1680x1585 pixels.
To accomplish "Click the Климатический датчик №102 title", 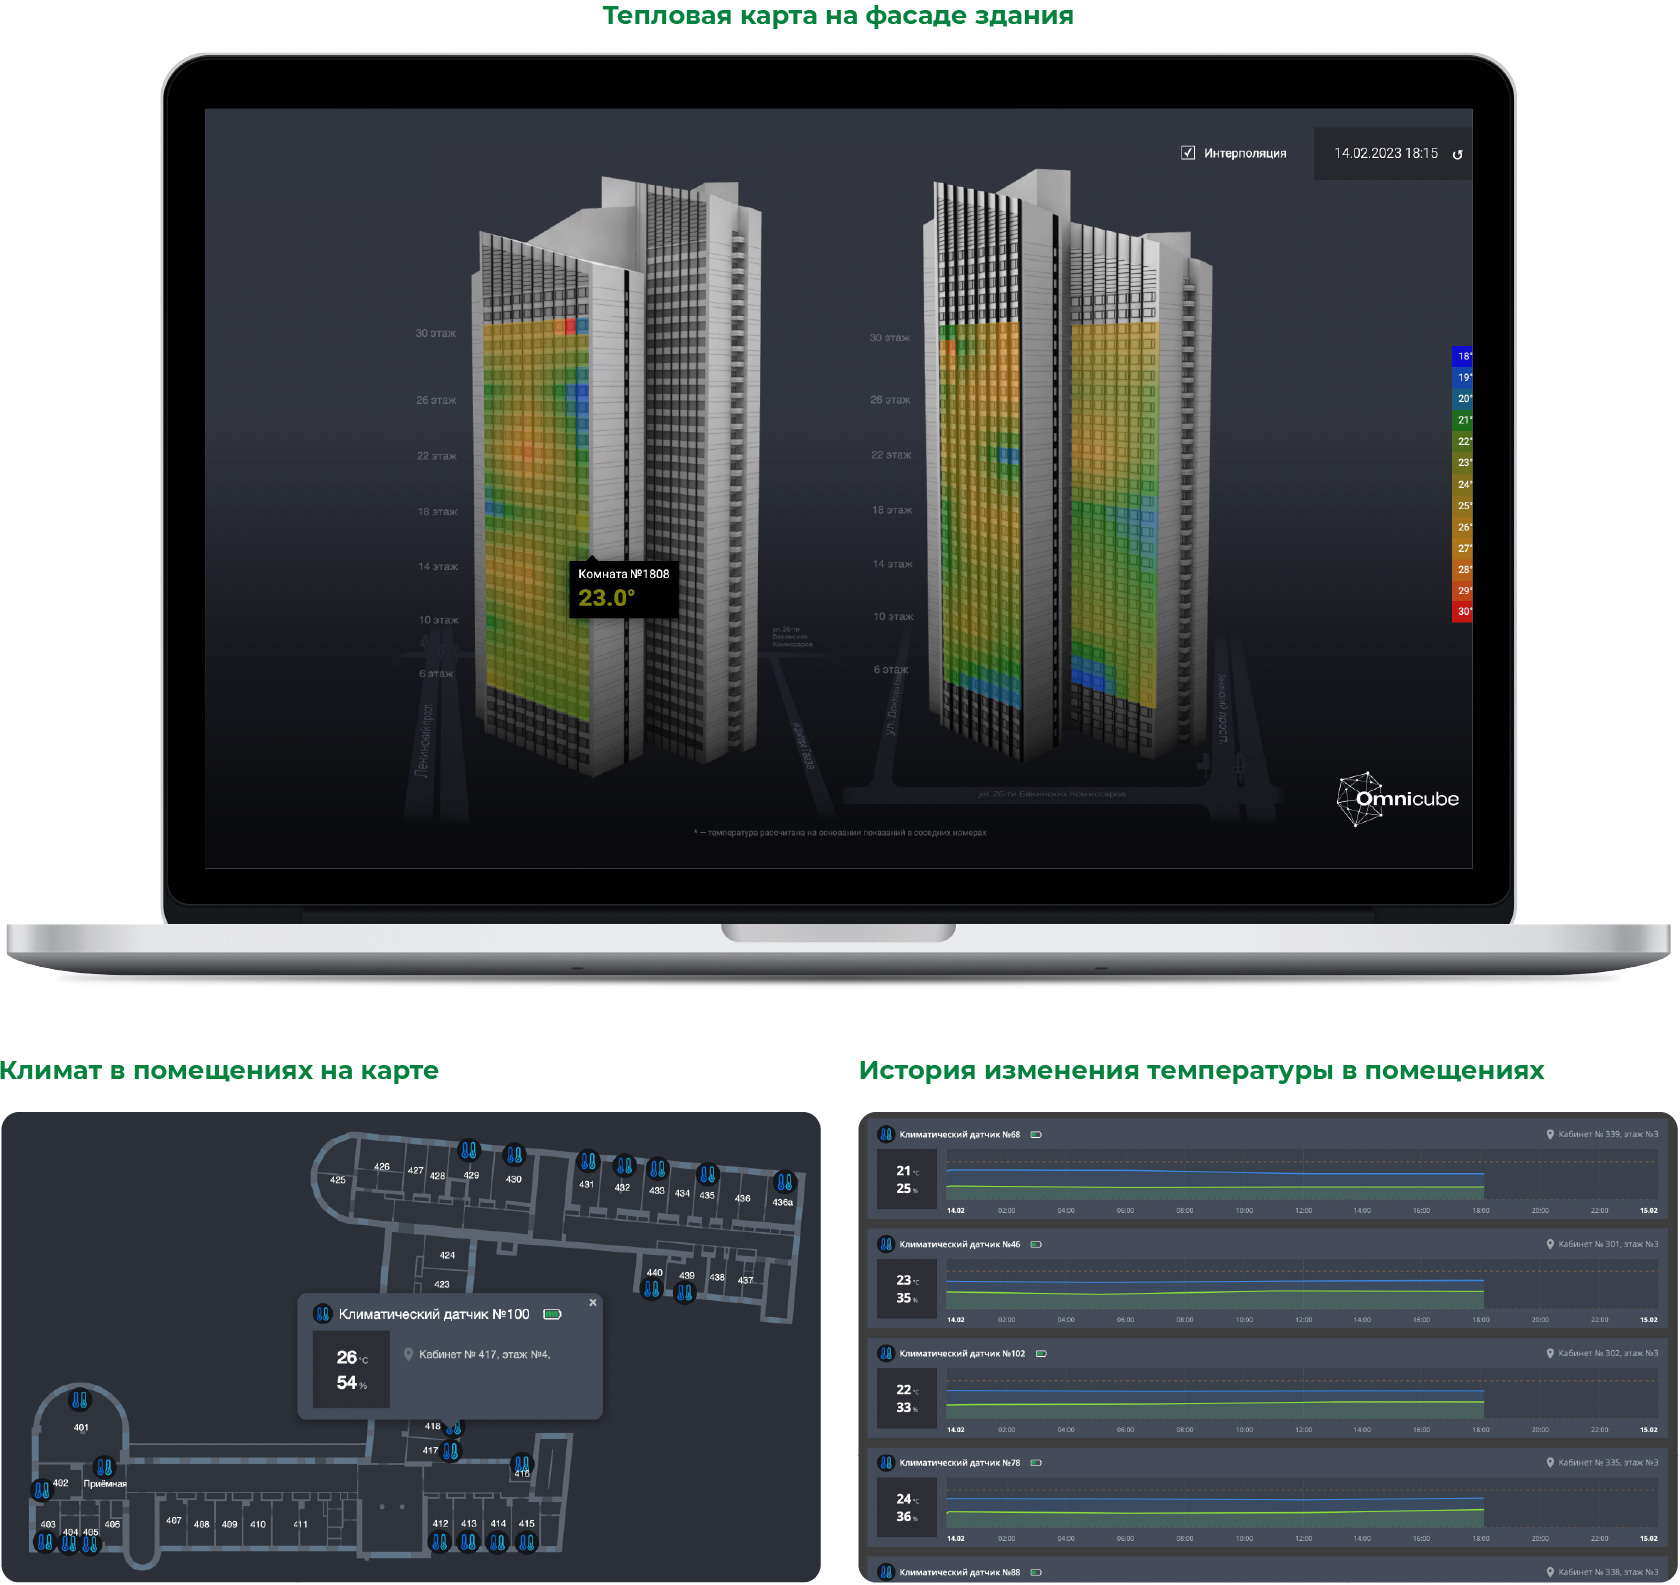I will point(961,1353).
